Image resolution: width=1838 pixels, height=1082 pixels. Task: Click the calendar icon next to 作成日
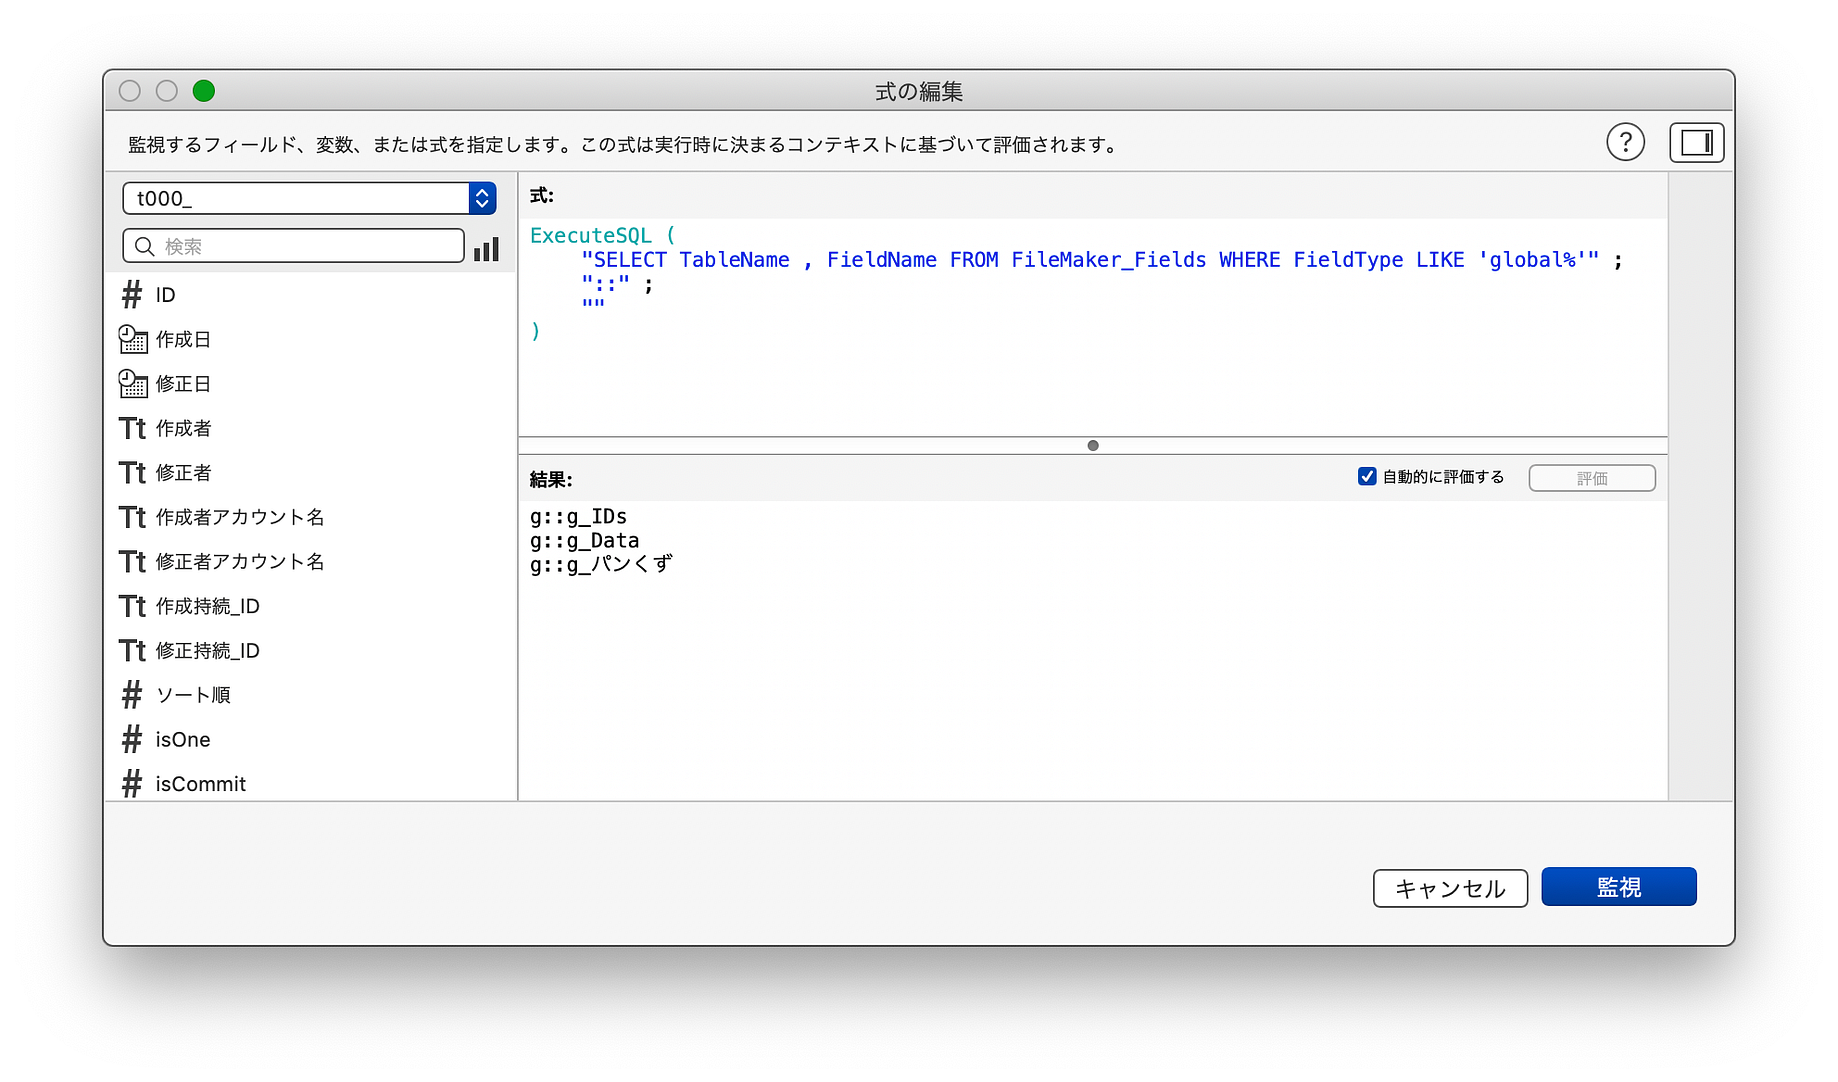point(133,339)
